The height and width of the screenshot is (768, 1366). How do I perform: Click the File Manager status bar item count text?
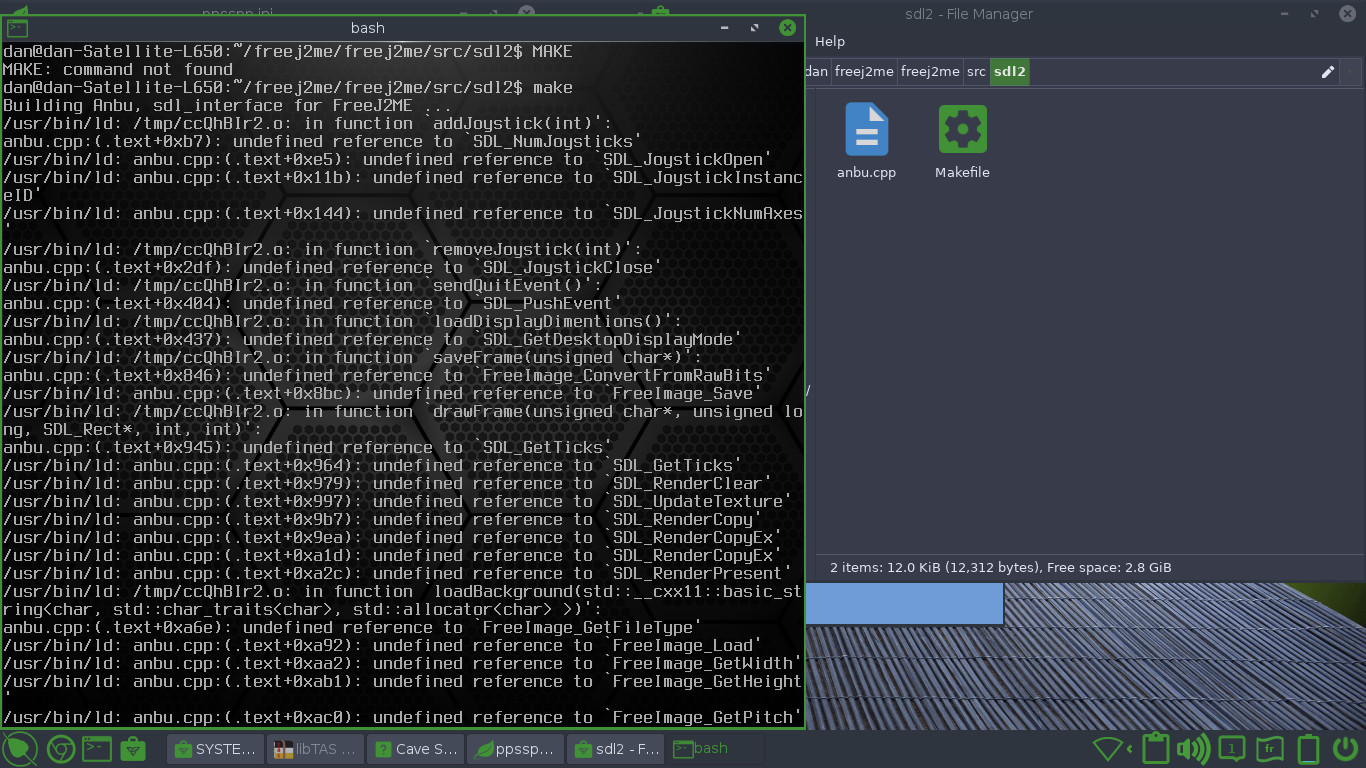pos(1000,567)
